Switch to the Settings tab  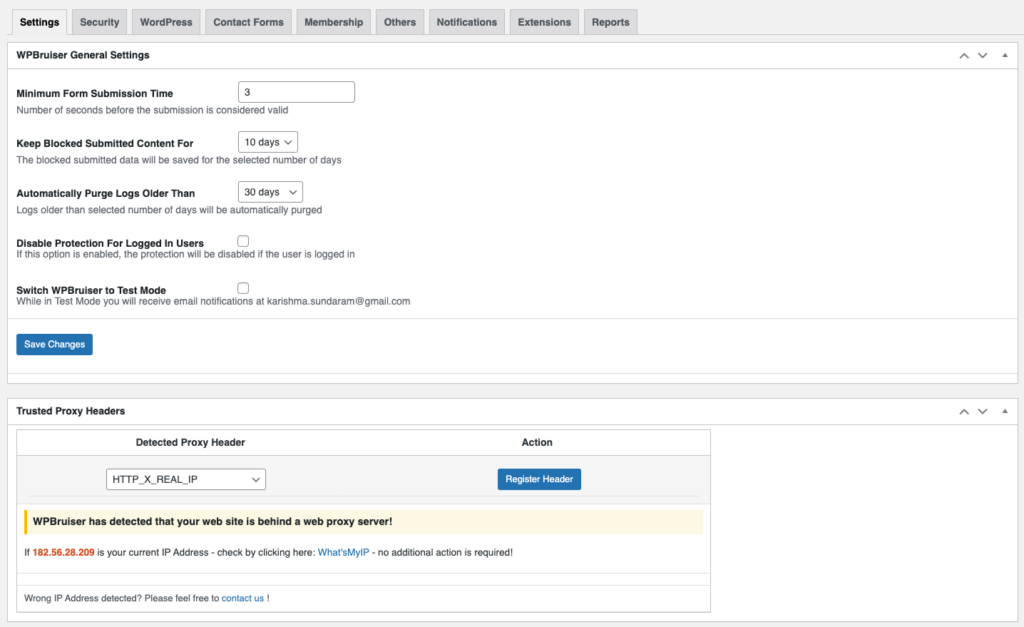[x=39, y=22]
